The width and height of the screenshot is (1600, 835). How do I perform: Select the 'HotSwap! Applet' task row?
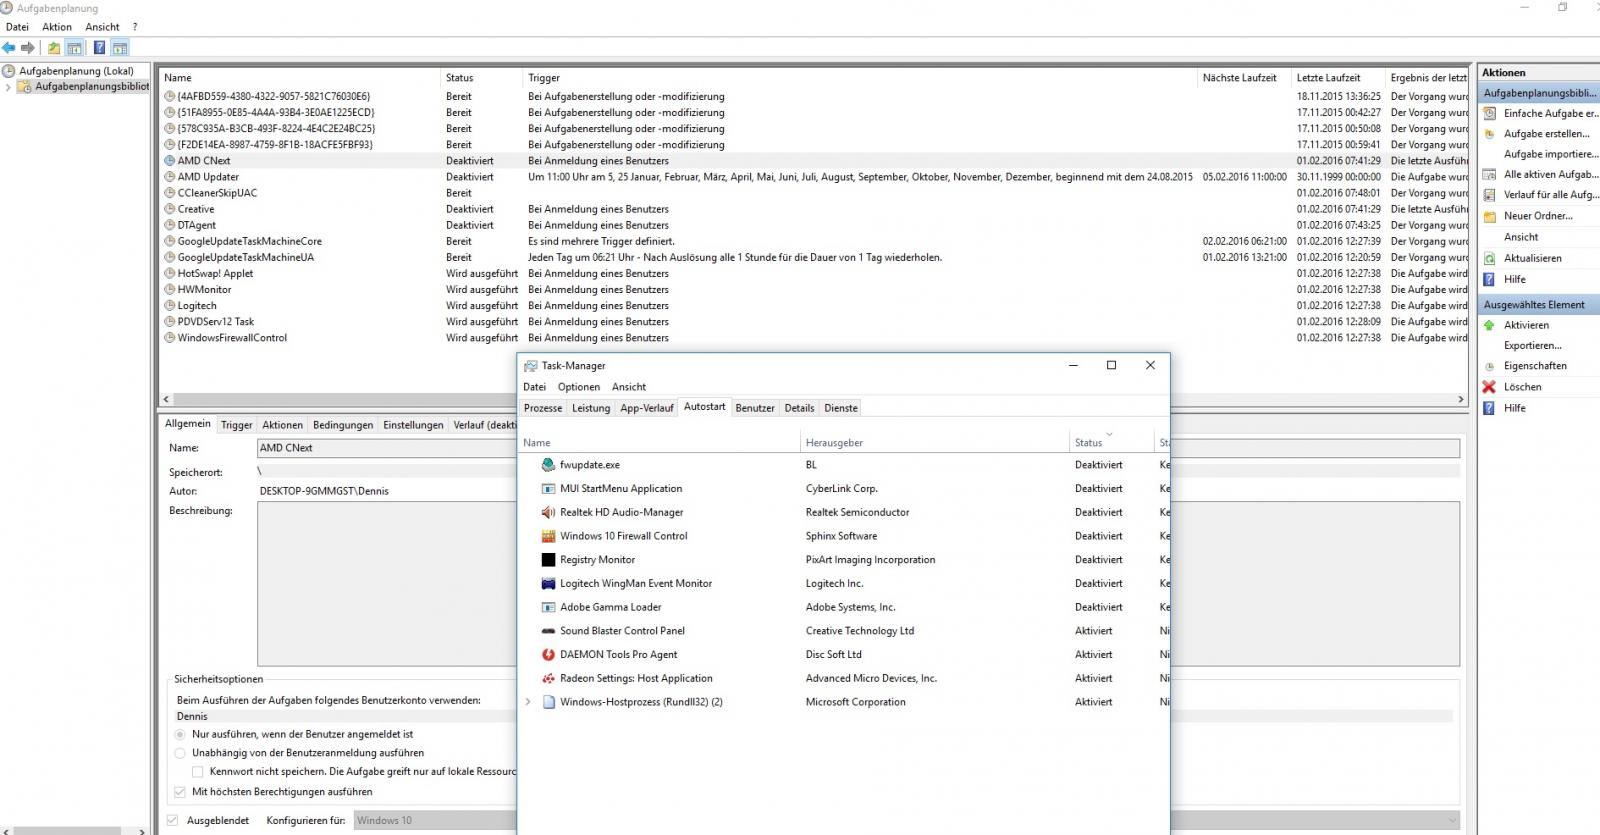coord(812,274)
